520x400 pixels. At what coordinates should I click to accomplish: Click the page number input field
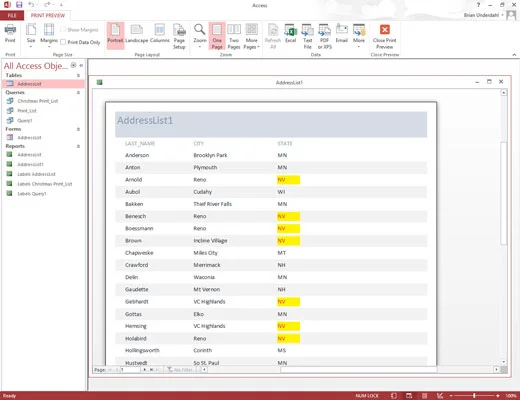coord(130,370)
